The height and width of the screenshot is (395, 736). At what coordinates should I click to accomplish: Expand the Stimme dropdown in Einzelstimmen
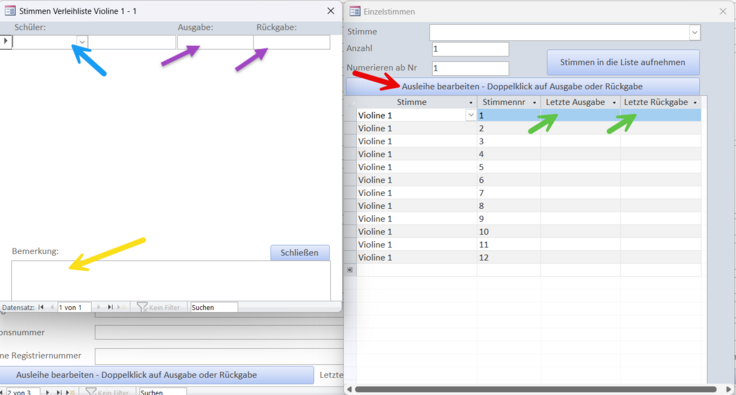coord(694,32)
